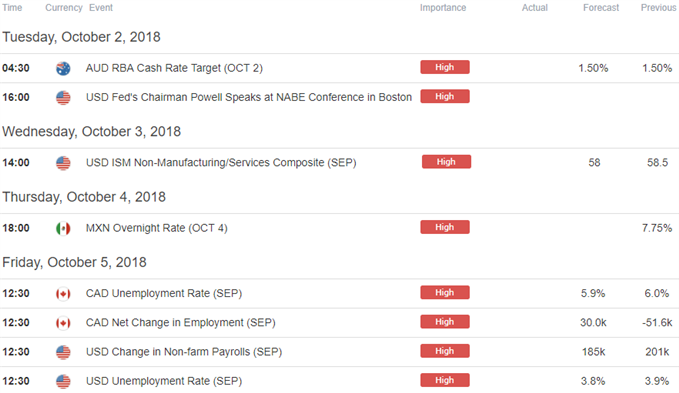Open USD Unemployment Rate (SEP) event
The height and width of the screenshot is (393, 679).
coord(164,381)
